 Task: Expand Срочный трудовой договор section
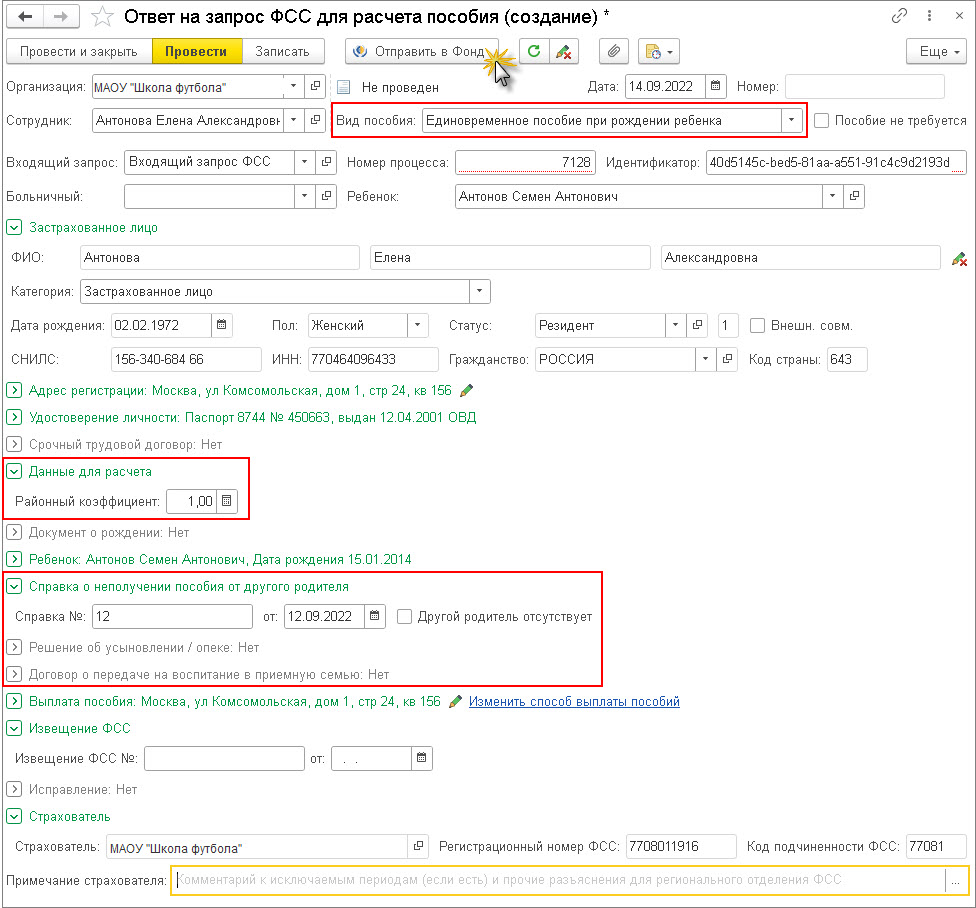click(x=14, y=444)
